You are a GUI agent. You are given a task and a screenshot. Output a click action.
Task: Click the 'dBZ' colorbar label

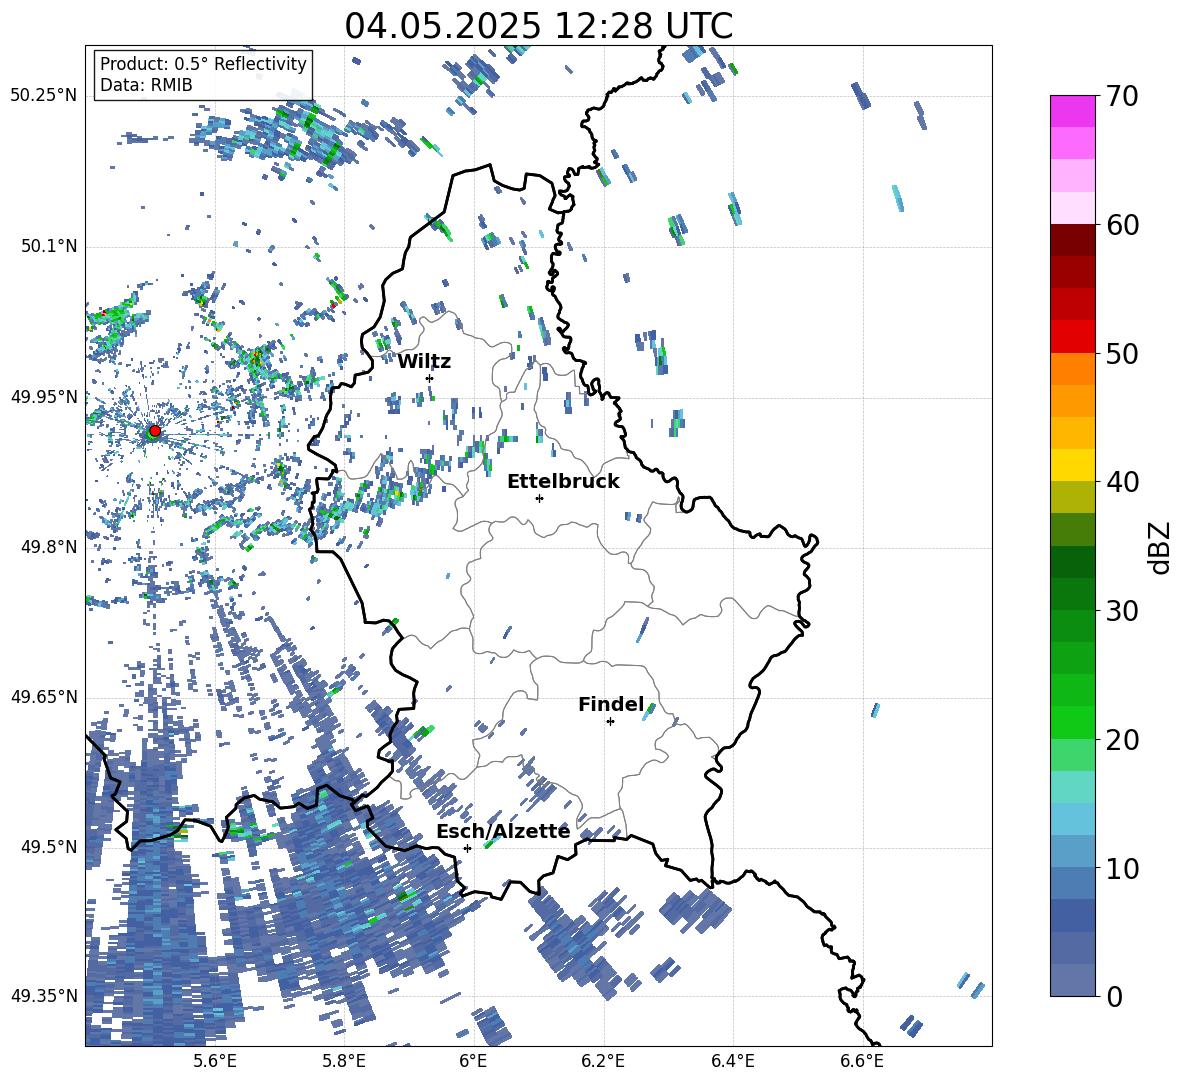(x=1161, y=547)
